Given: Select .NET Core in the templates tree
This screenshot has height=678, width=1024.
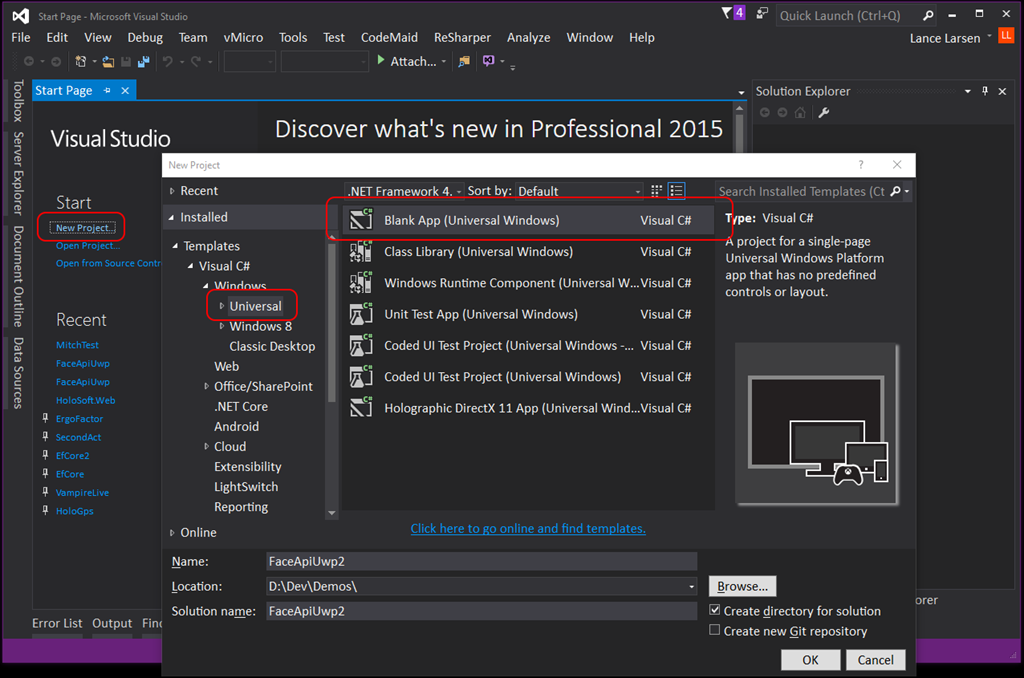Looking at the screenshot, I should point(241,406).
